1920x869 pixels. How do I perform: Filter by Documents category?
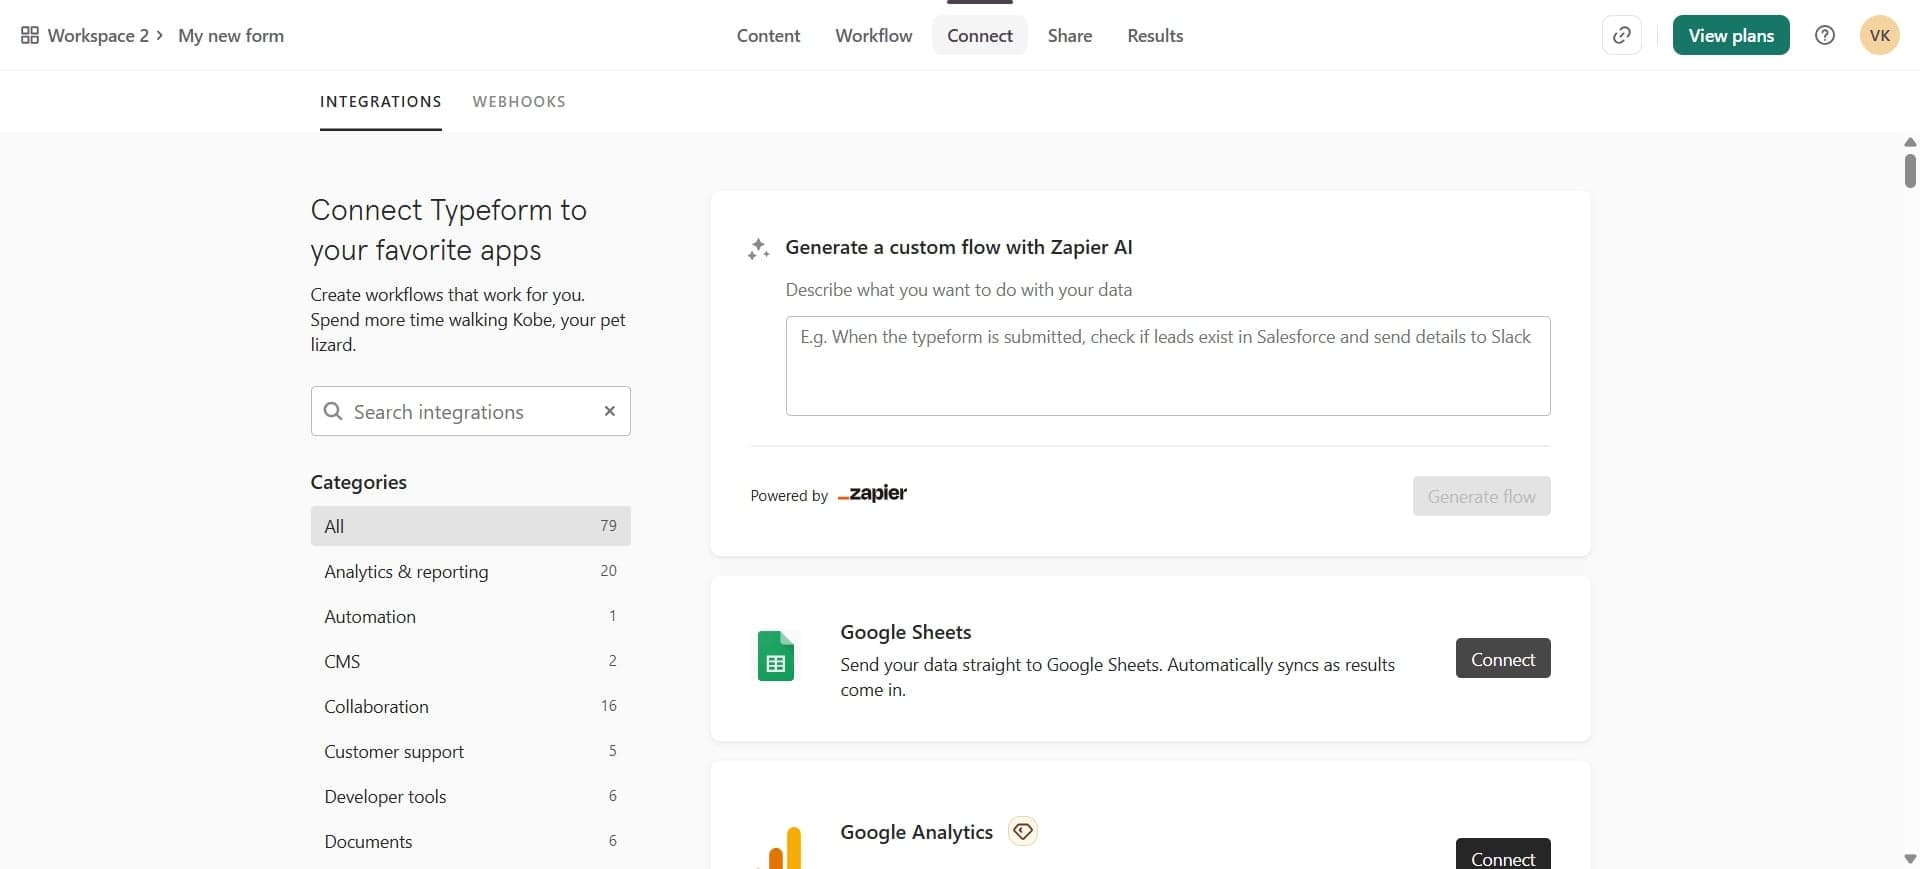(471, 841)
